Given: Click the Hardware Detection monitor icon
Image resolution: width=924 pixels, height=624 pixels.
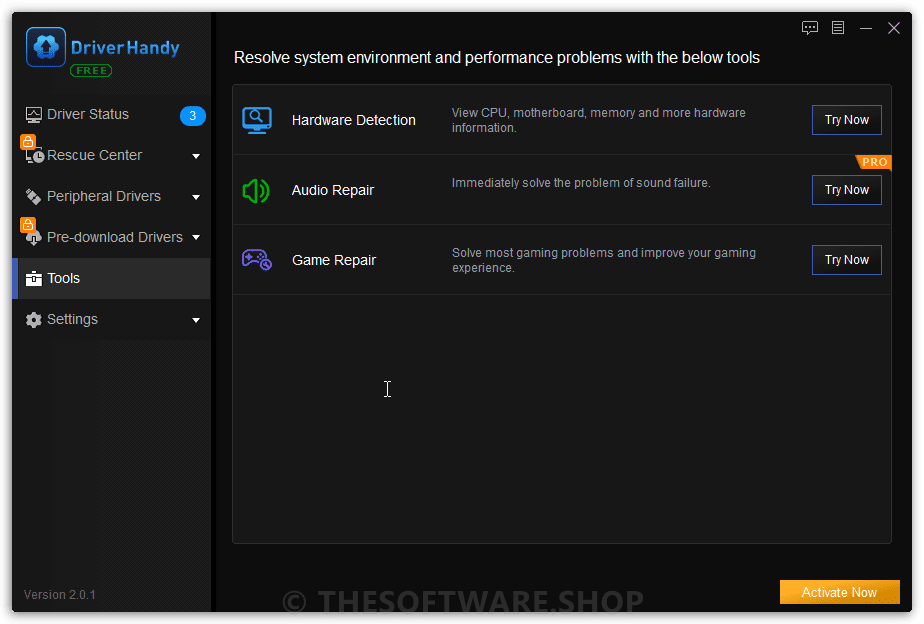Looking at the screenshot, I should coord(257,120).
